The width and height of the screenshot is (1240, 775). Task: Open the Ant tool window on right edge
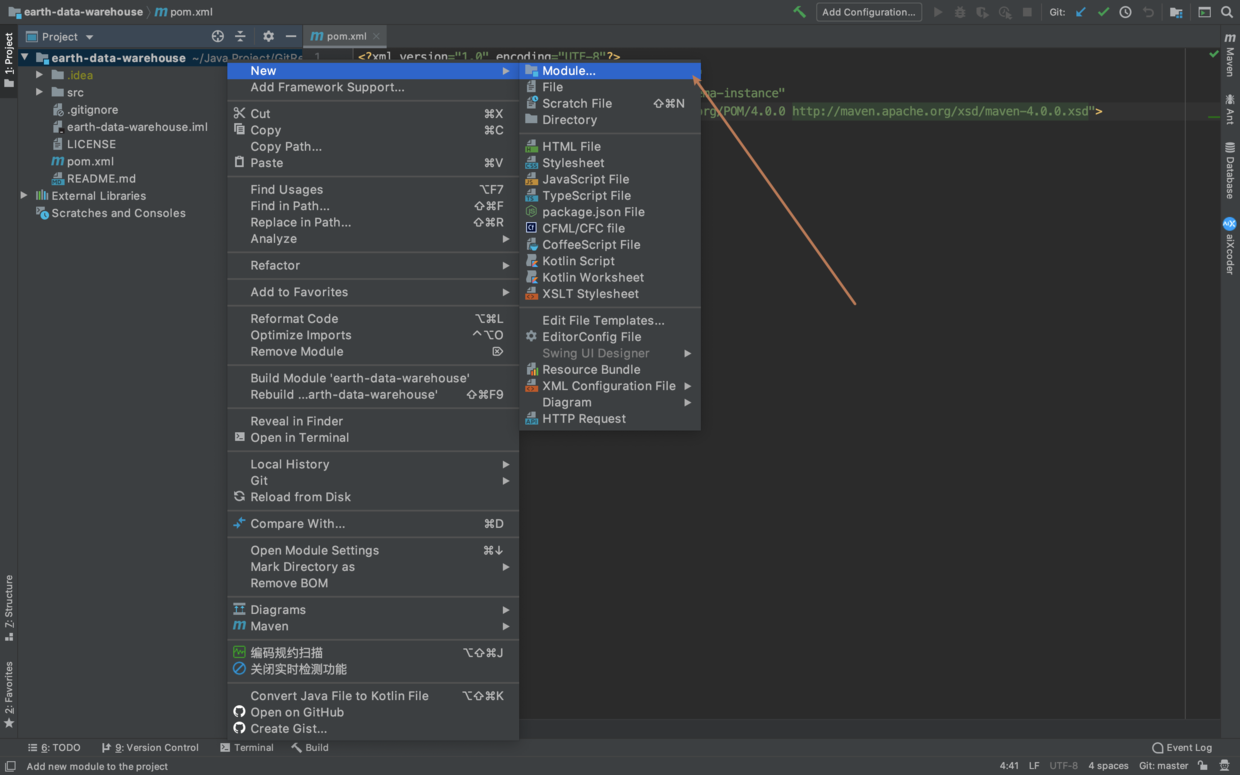coord(1230,110)
